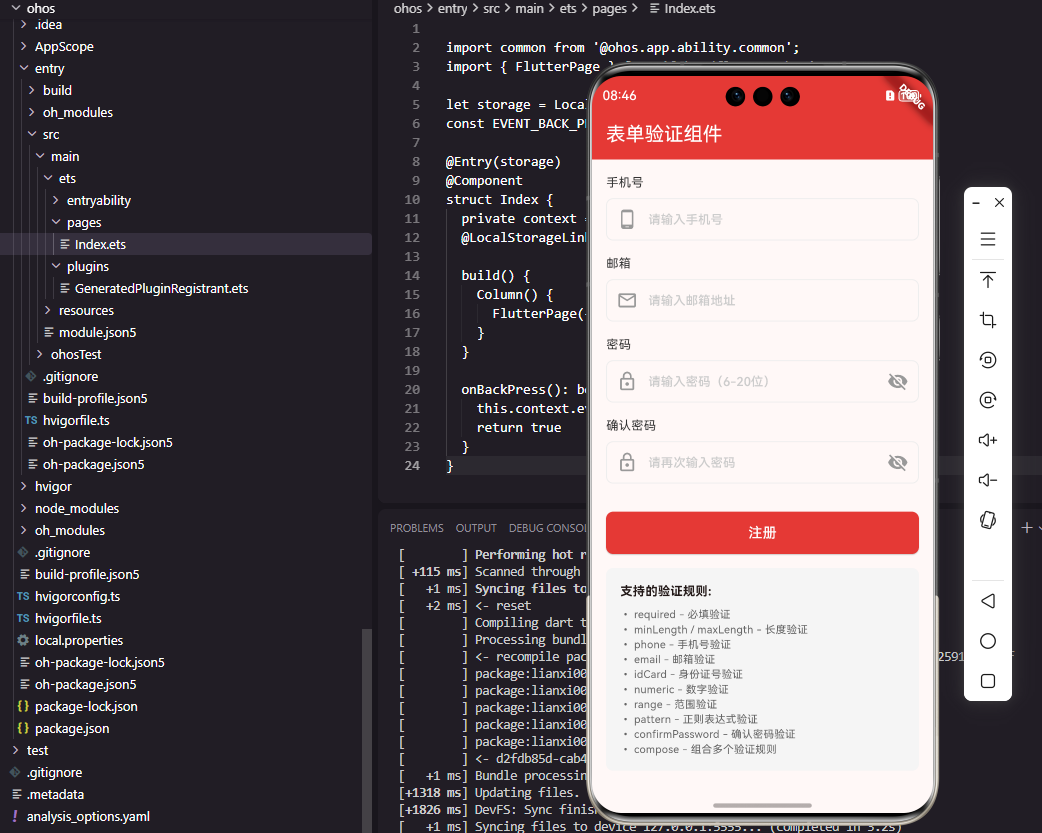Click line number 24 in editor gutter
1042x833 pixels.
click(x=412, y=465)
